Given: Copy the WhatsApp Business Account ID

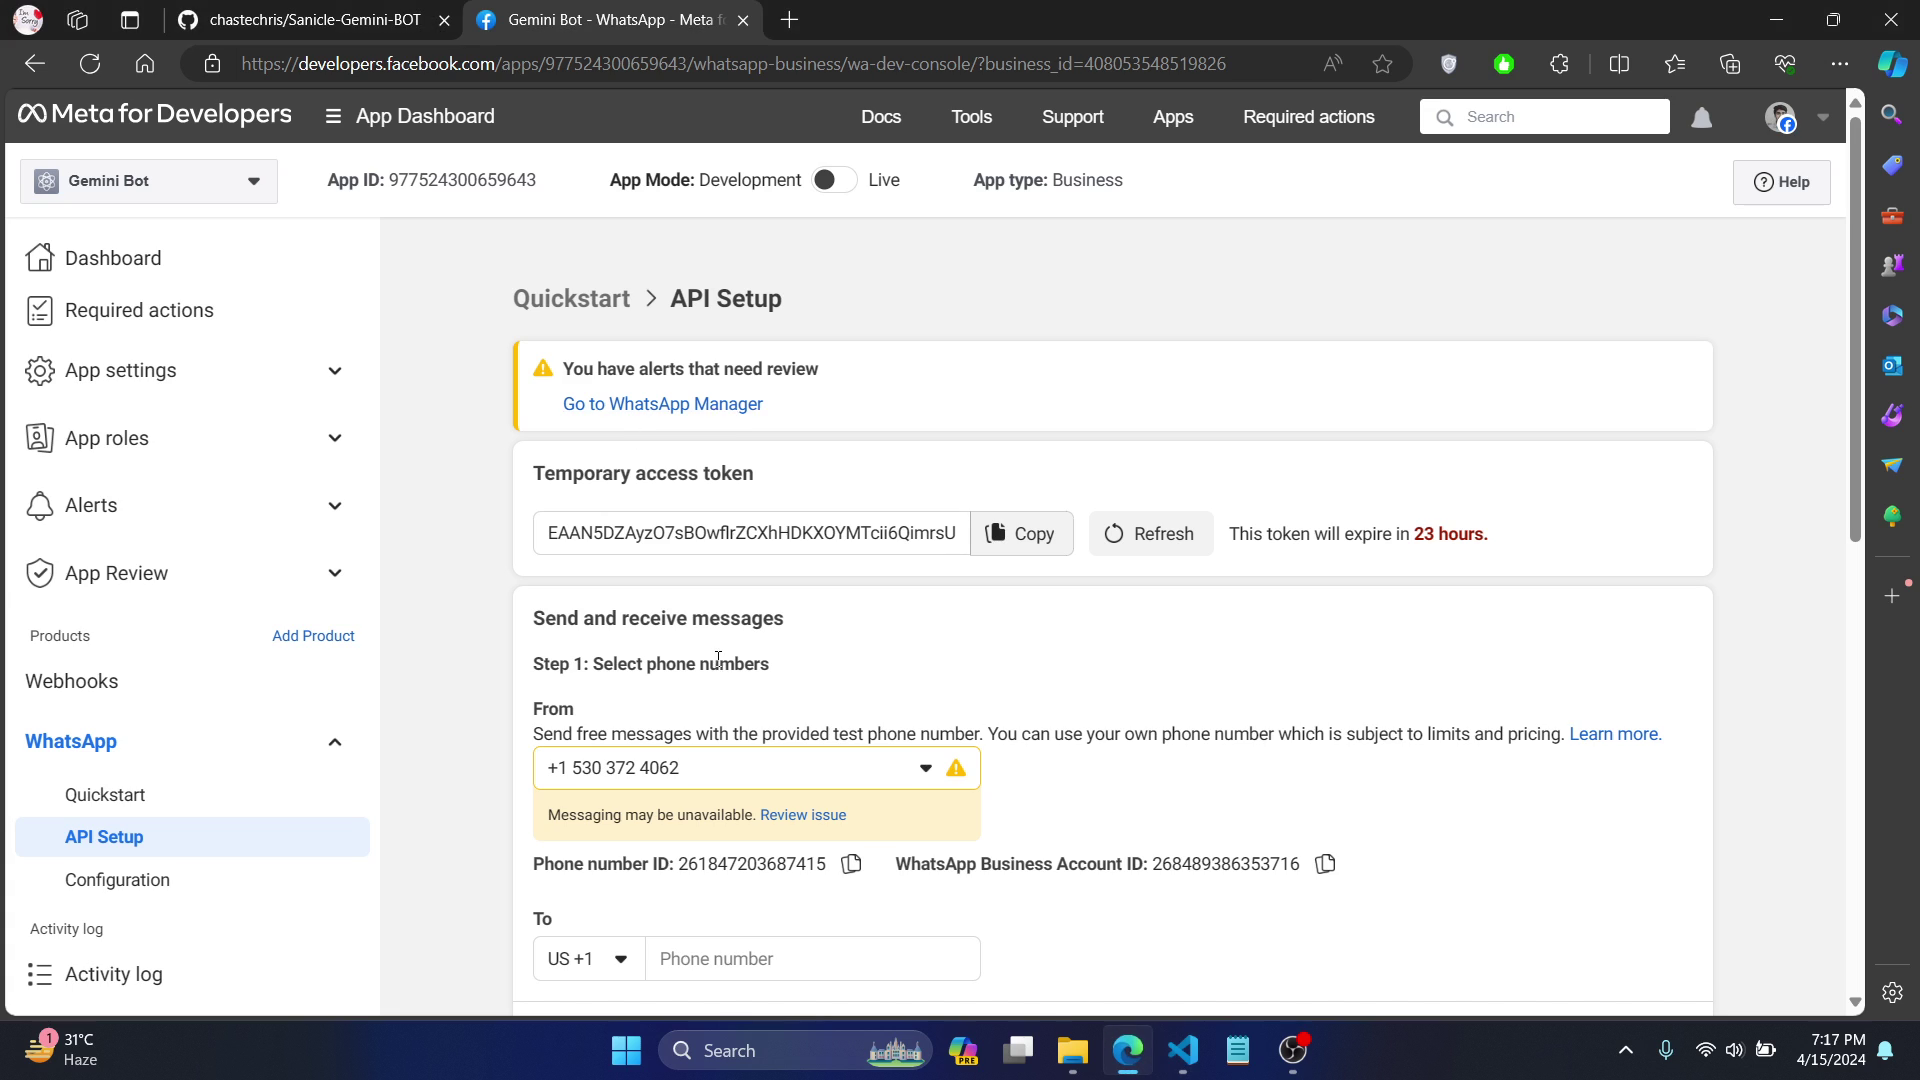Looking at the screenshot, I should point(1325,864).
